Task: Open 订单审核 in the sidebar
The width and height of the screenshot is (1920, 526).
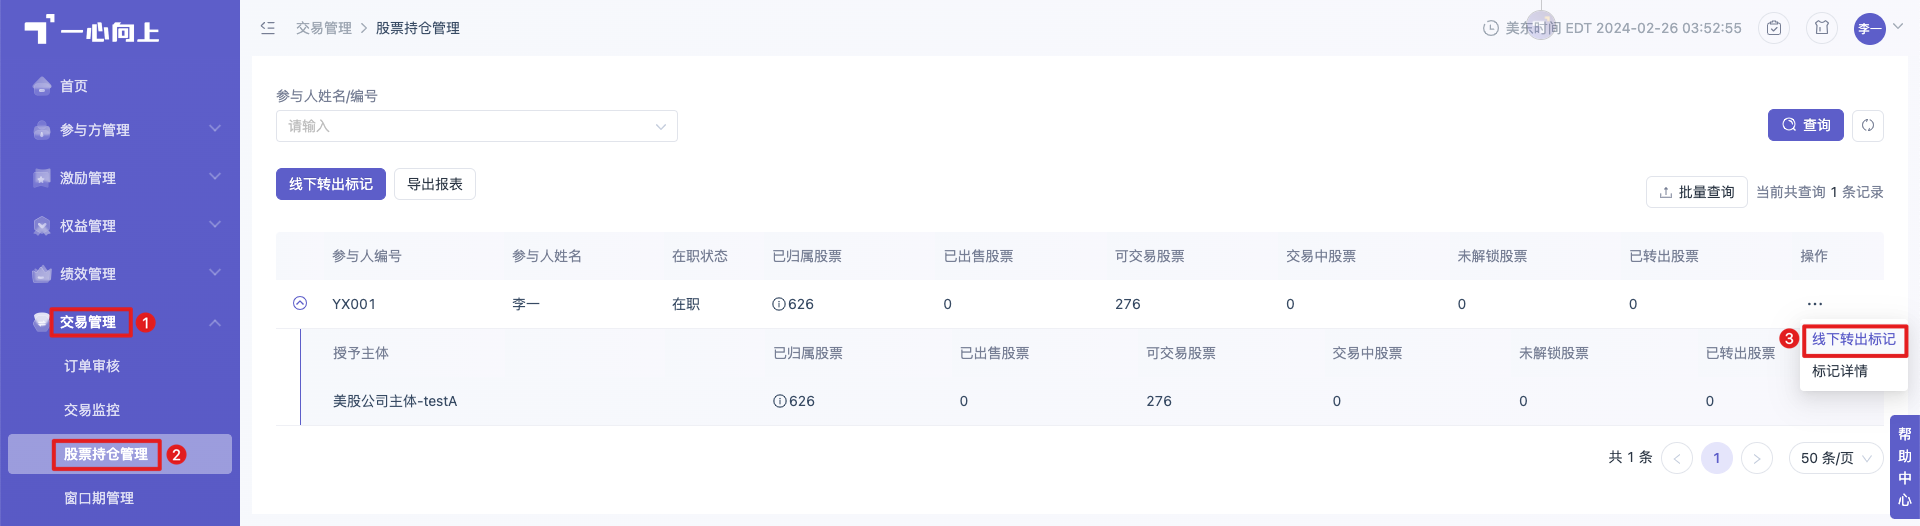Action: click(x=92, y=366)
